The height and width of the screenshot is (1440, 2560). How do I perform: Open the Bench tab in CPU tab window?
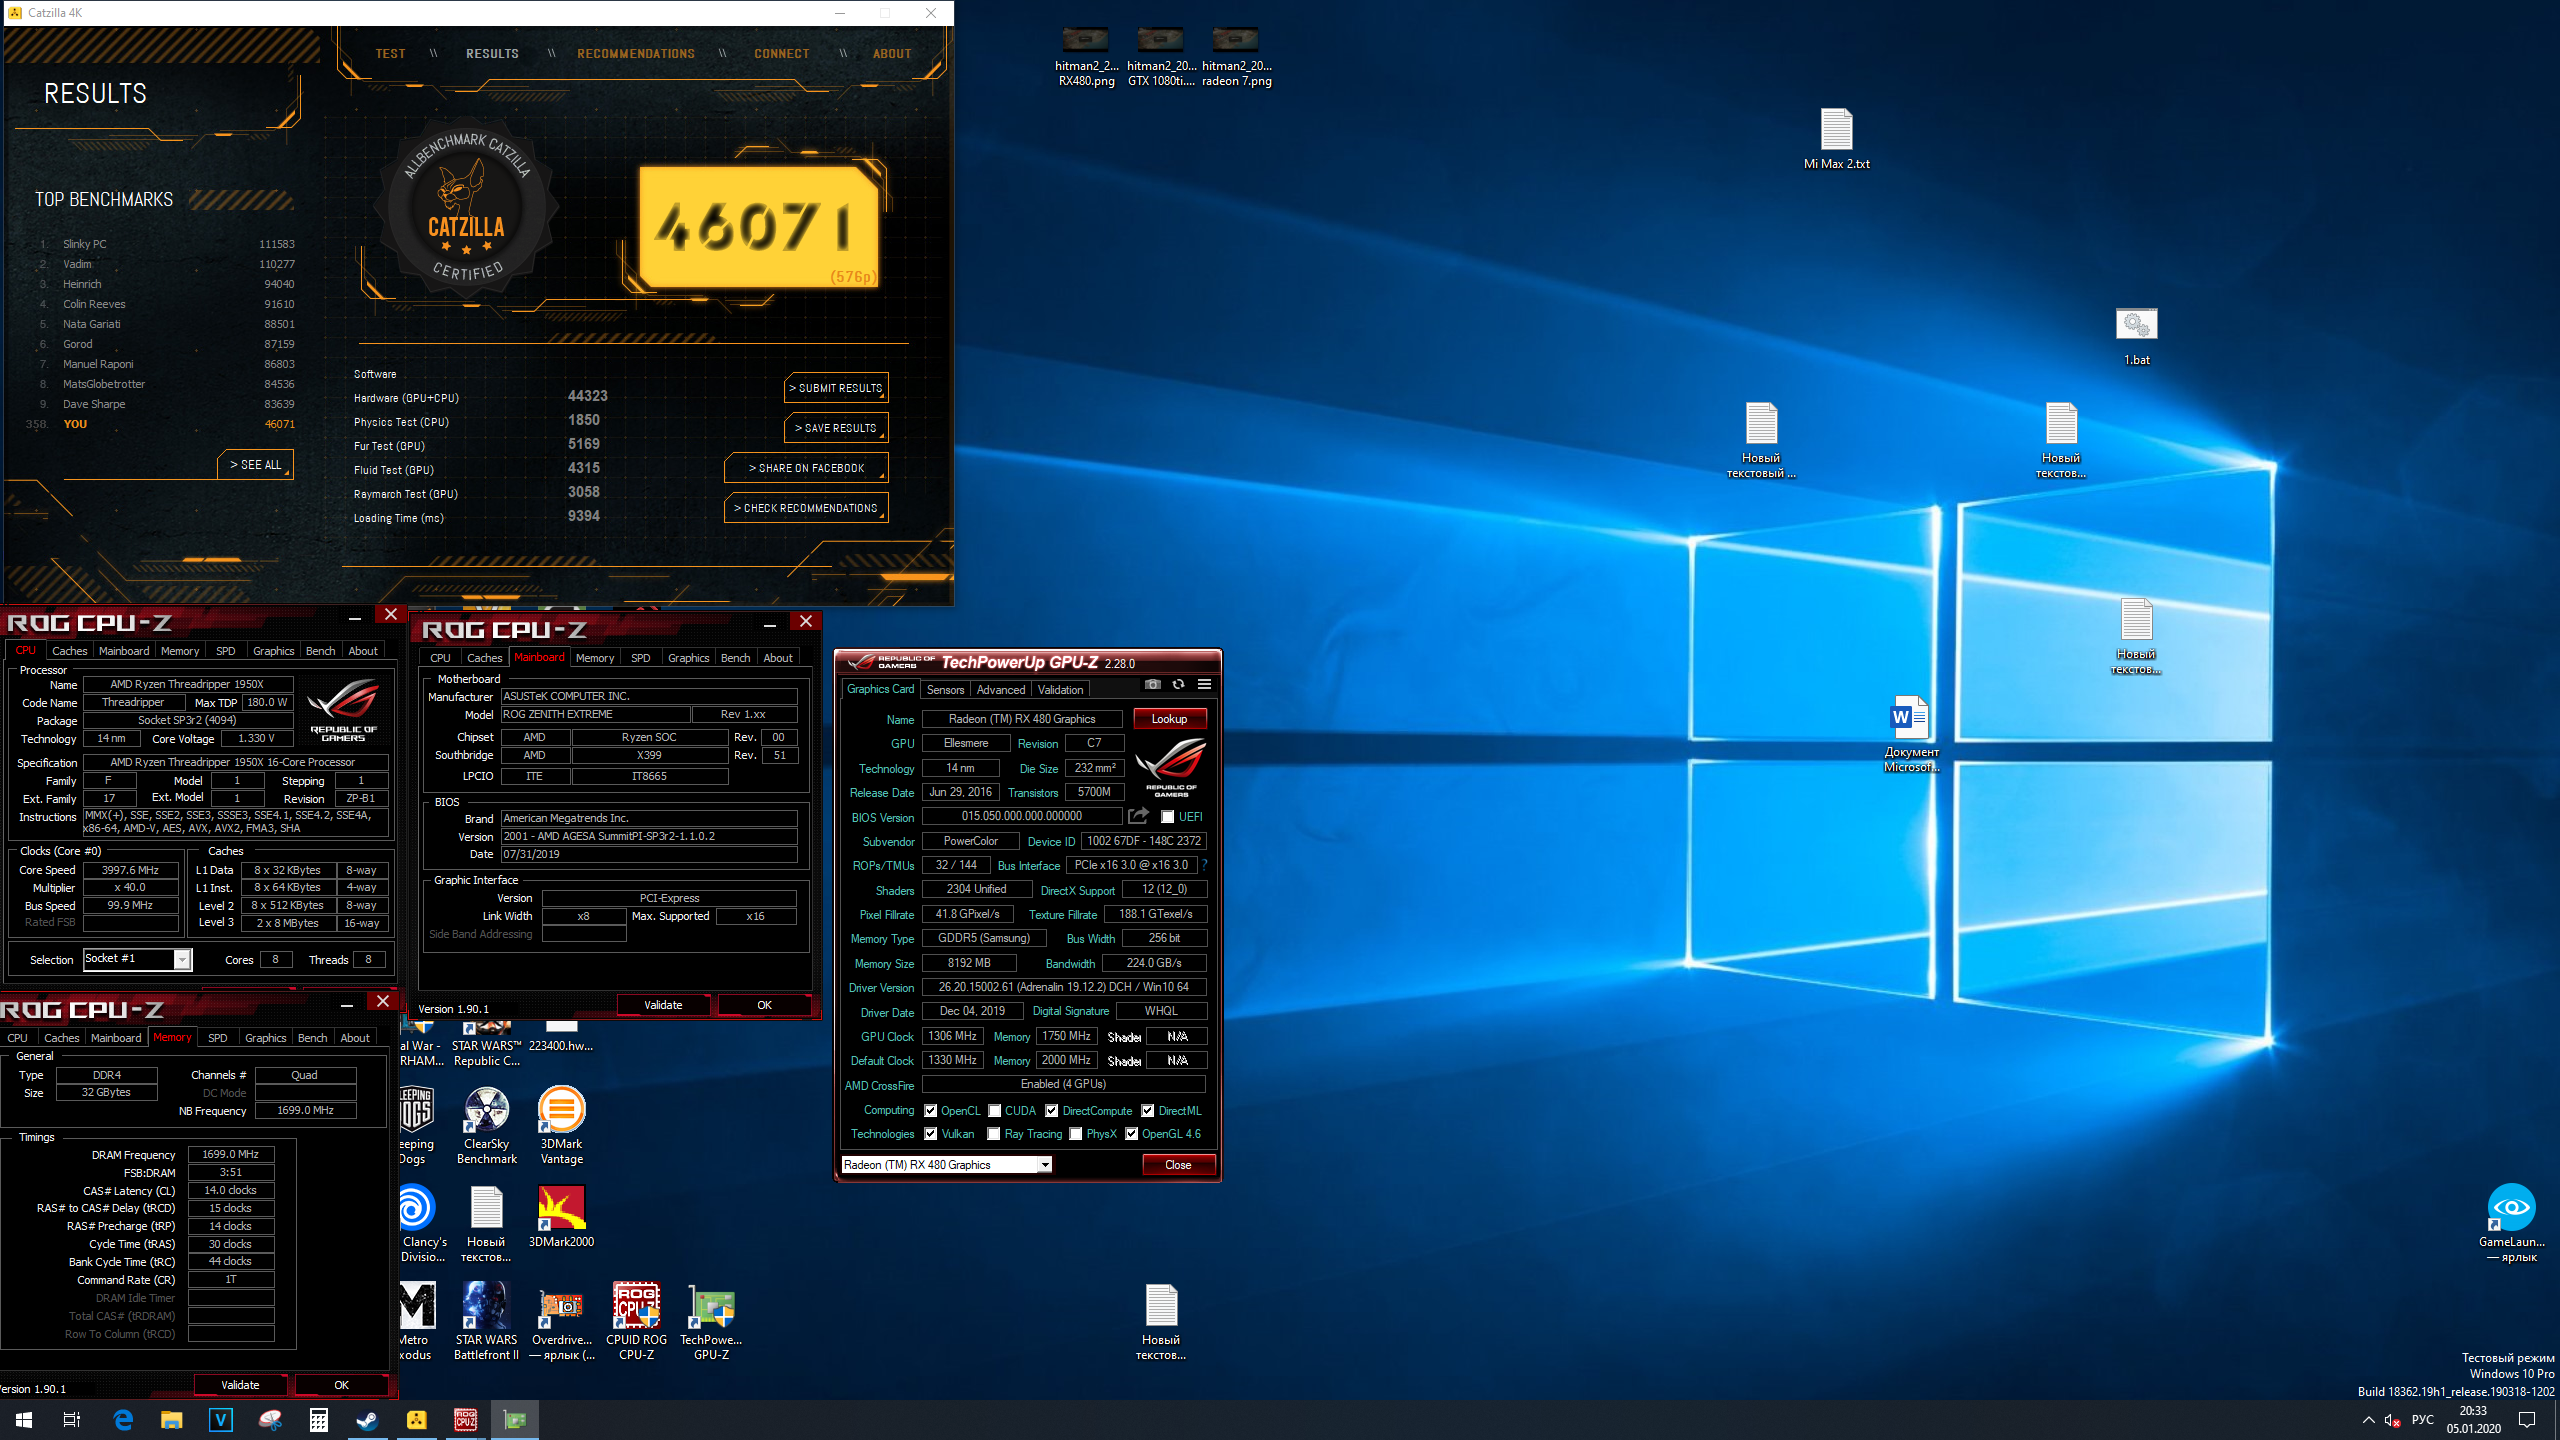(320, 651)
